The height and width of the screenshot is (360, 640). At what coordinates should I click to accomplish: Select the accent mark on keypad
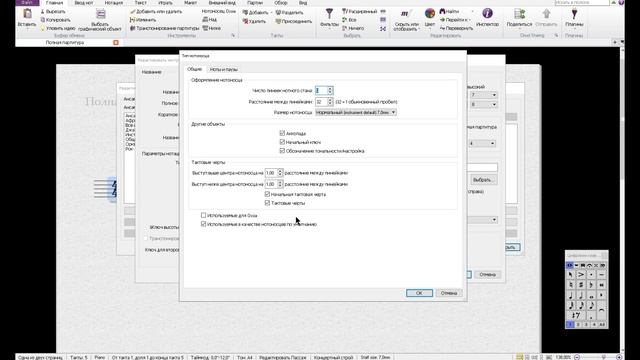click(581, 275)
